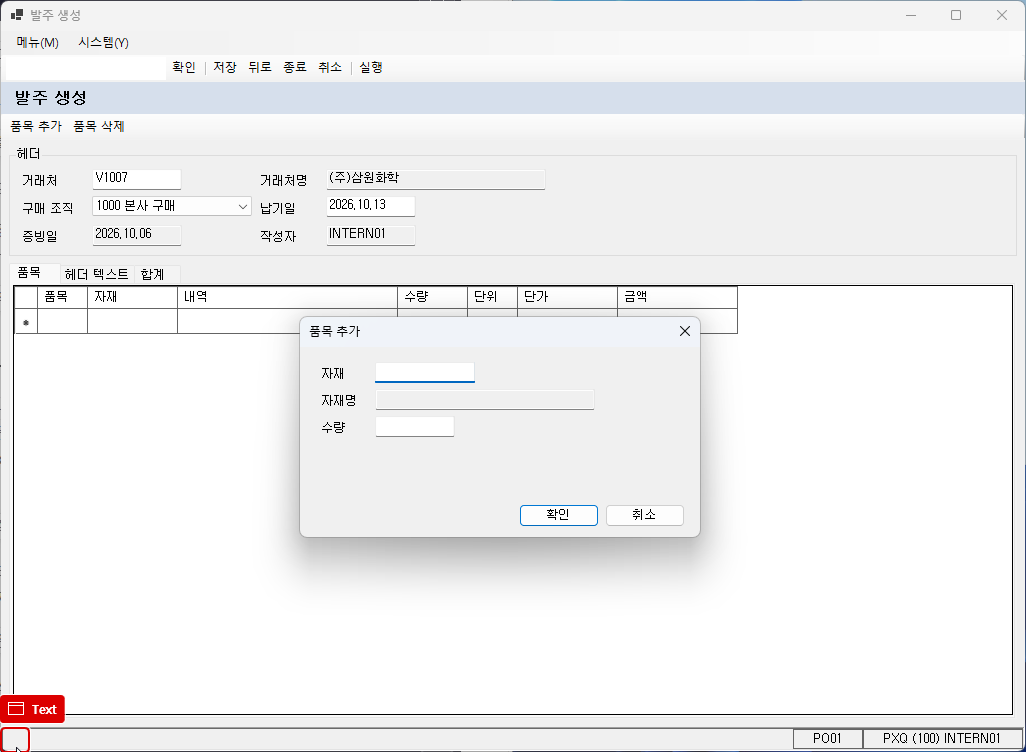
Task: Click 저장 in the toolbar
Action: tap(224, 67)
